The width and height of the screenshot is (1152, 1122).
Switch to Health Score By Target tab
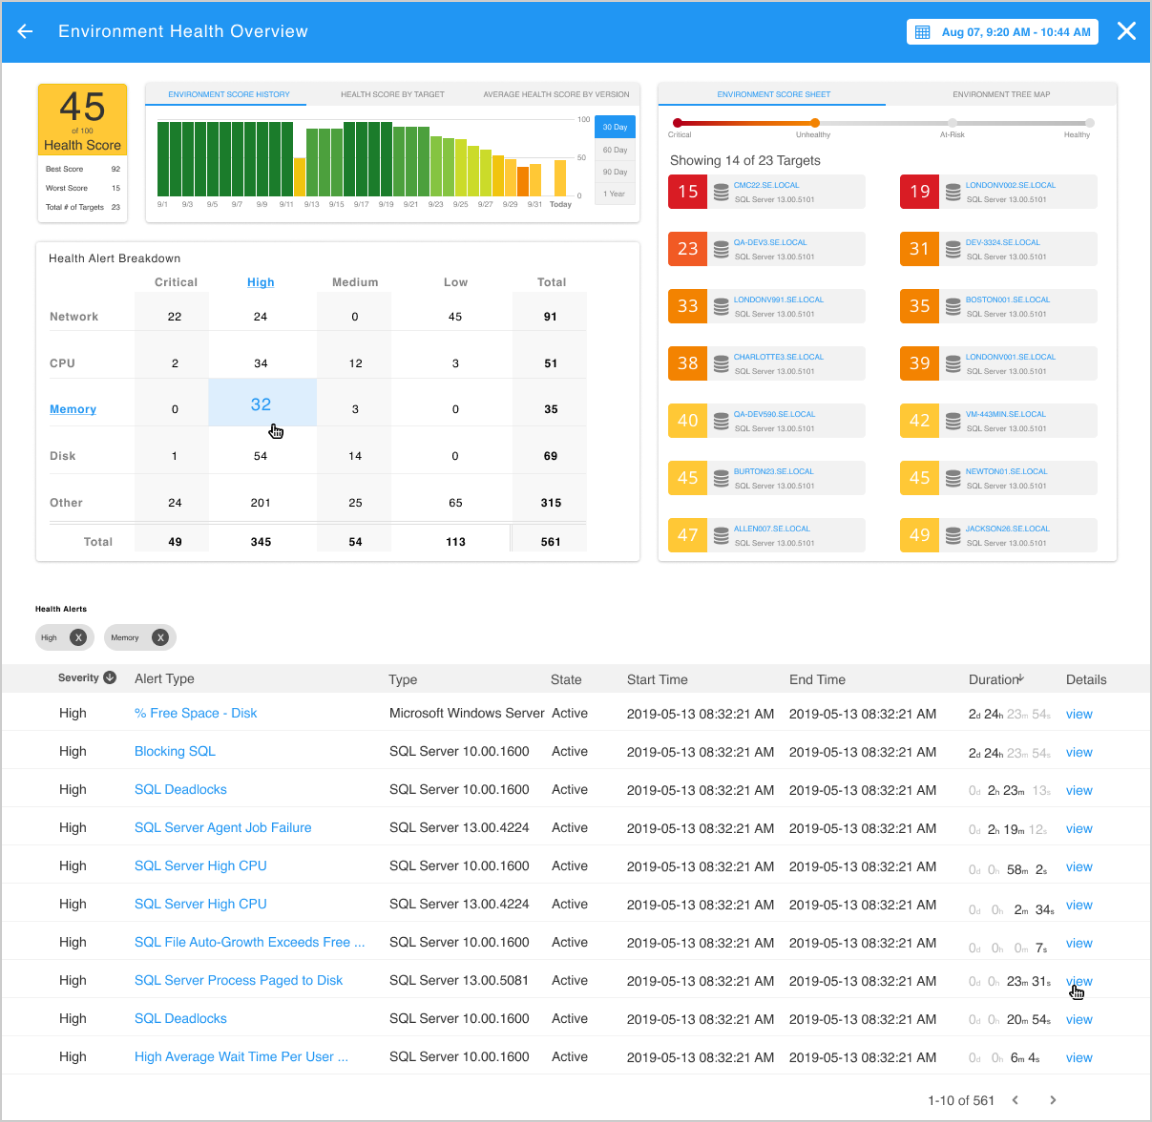[392, 95]
